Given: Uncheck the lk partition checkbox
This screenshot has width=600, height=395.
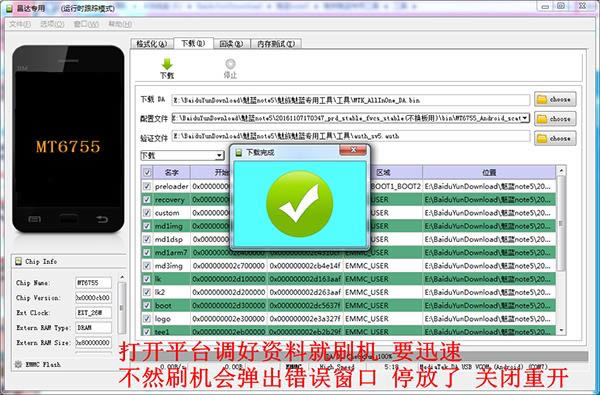Looking at the screenshot, I should pos(147,279).
